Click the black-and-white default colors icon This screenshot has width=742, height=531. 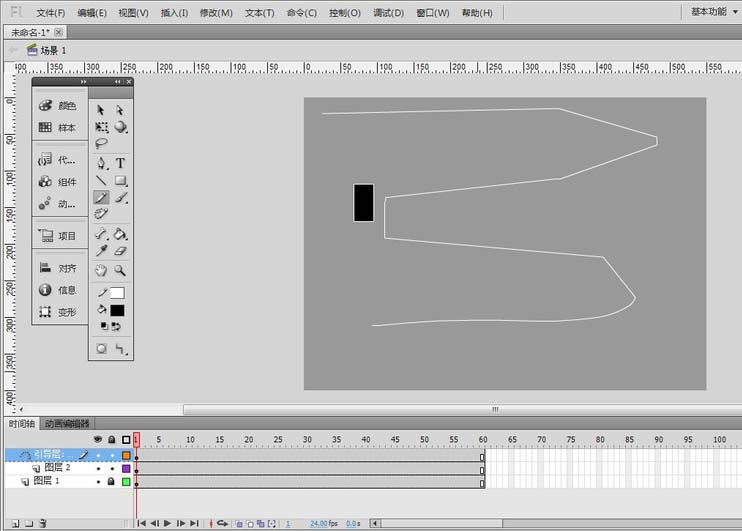click(x=104, y=326)
